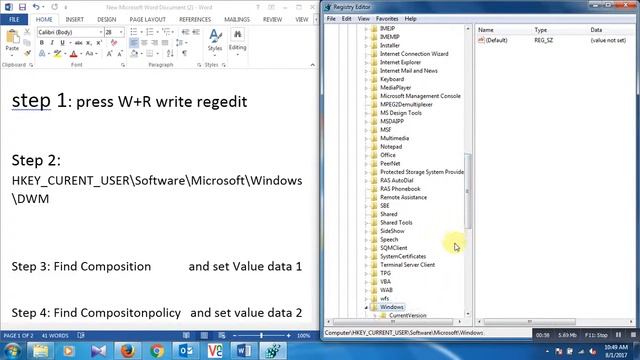This screenshot has width=640, height=360.
Task: Click the Paste clipboard icon
Action: (12, 37)
